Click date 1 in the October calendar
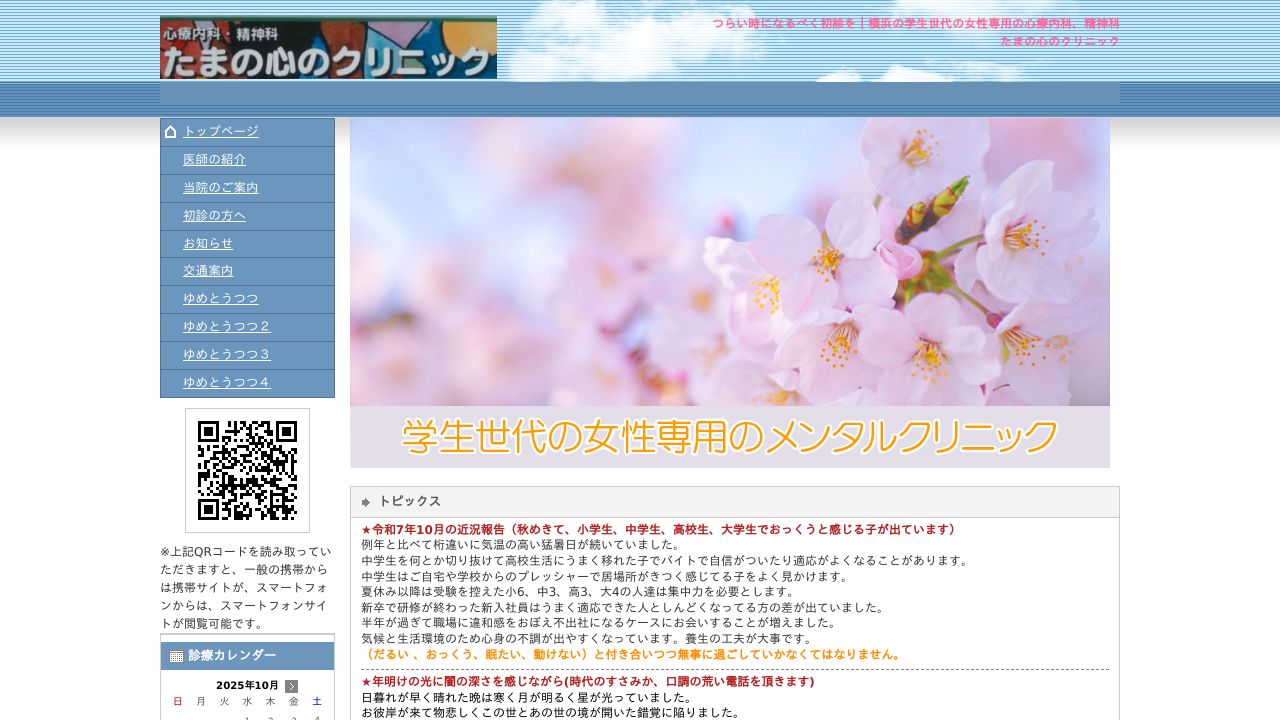 coord(245,716)
